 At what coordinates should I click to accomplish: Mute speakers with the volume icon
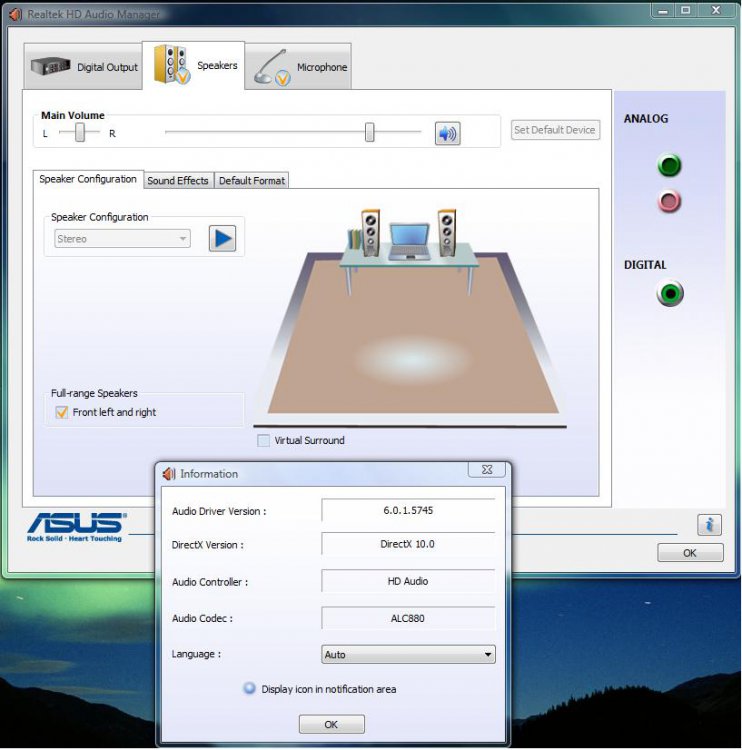pyautogui.click(x=447, y=133)
